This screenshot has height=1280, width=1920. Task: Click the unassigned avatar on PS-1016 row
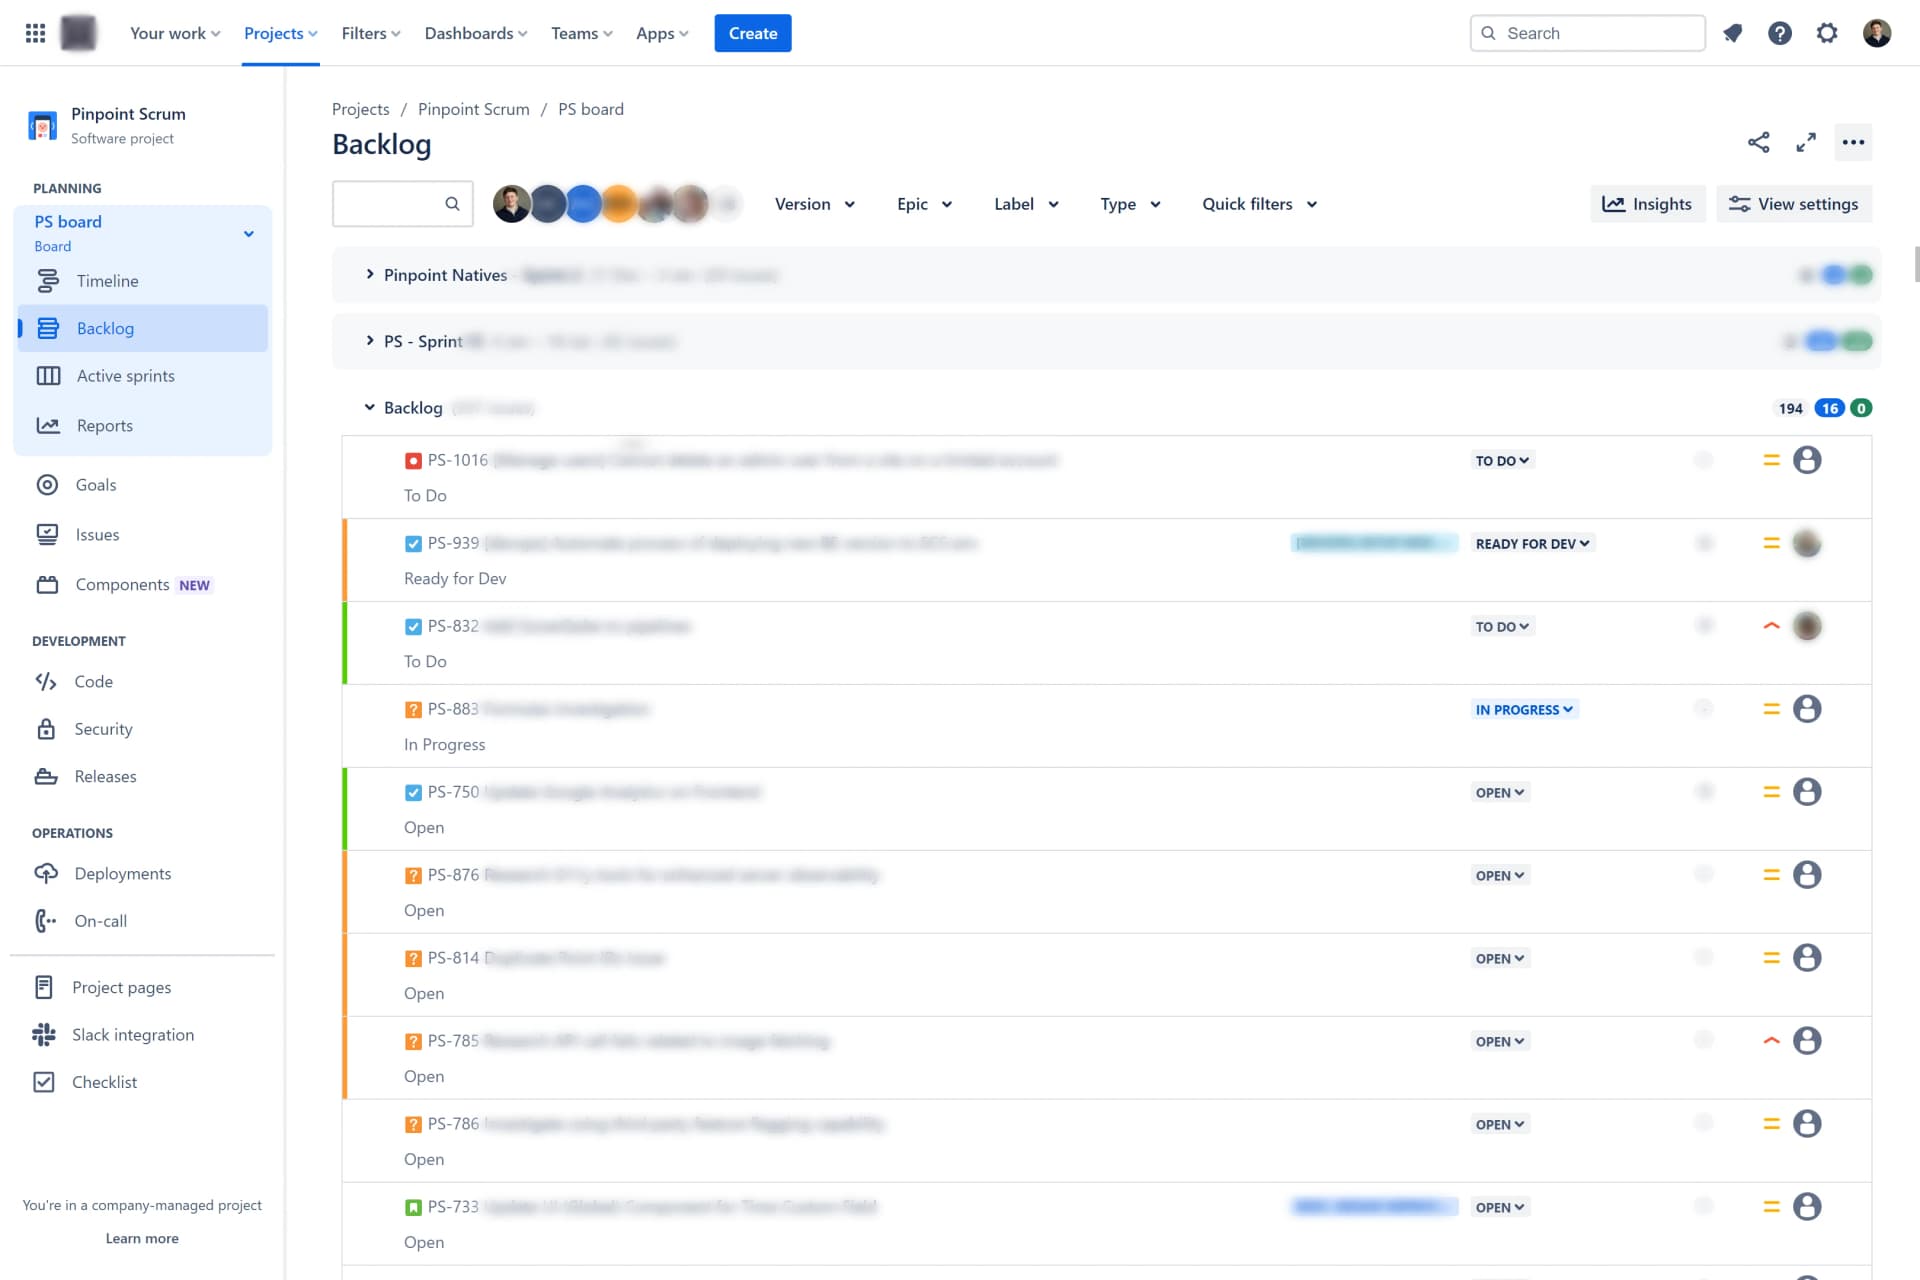pos(1807,460)
